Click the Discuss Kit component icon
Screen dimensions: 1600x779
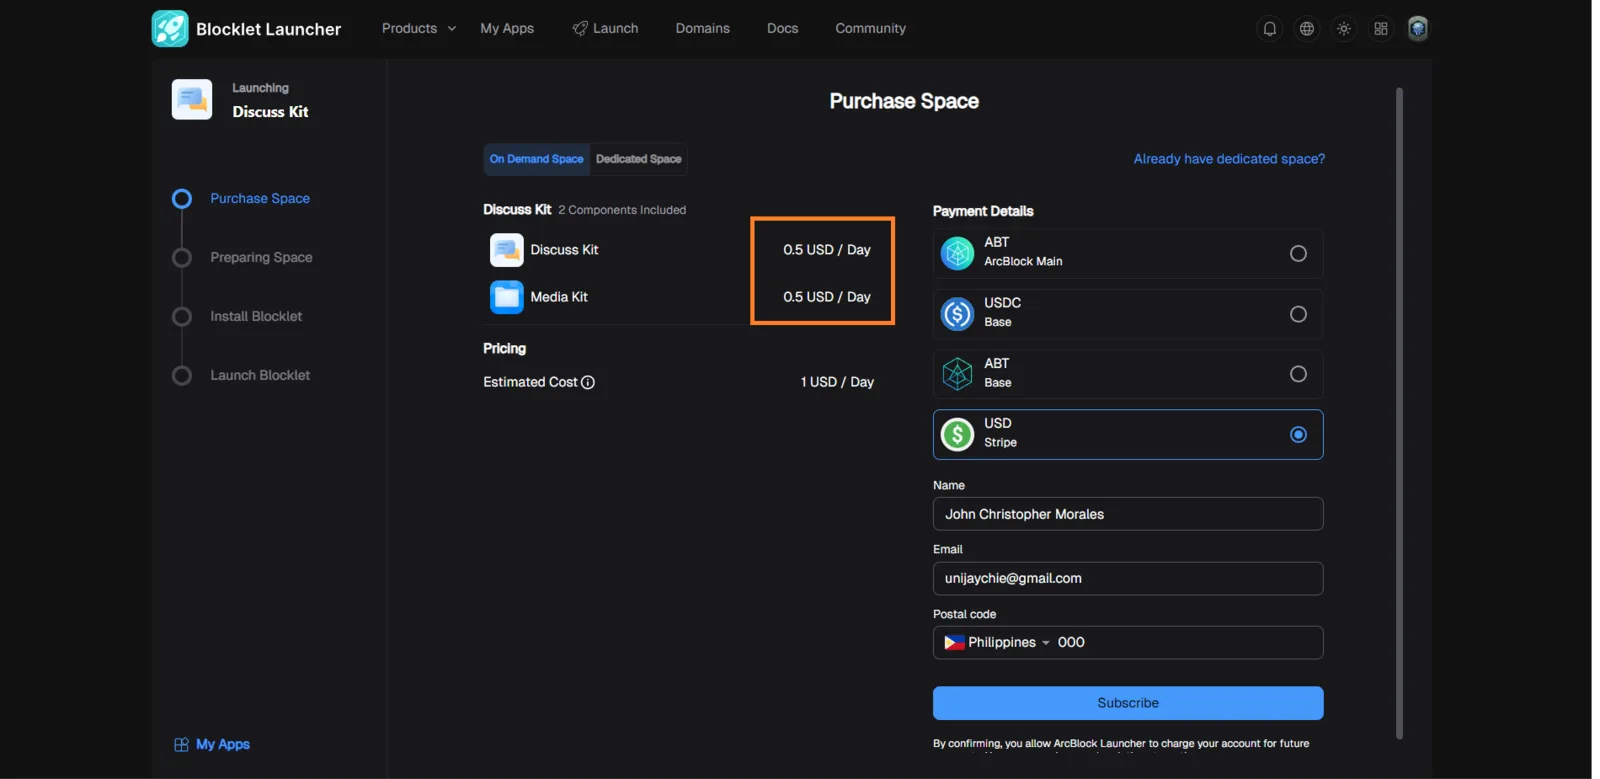point(506,250)
